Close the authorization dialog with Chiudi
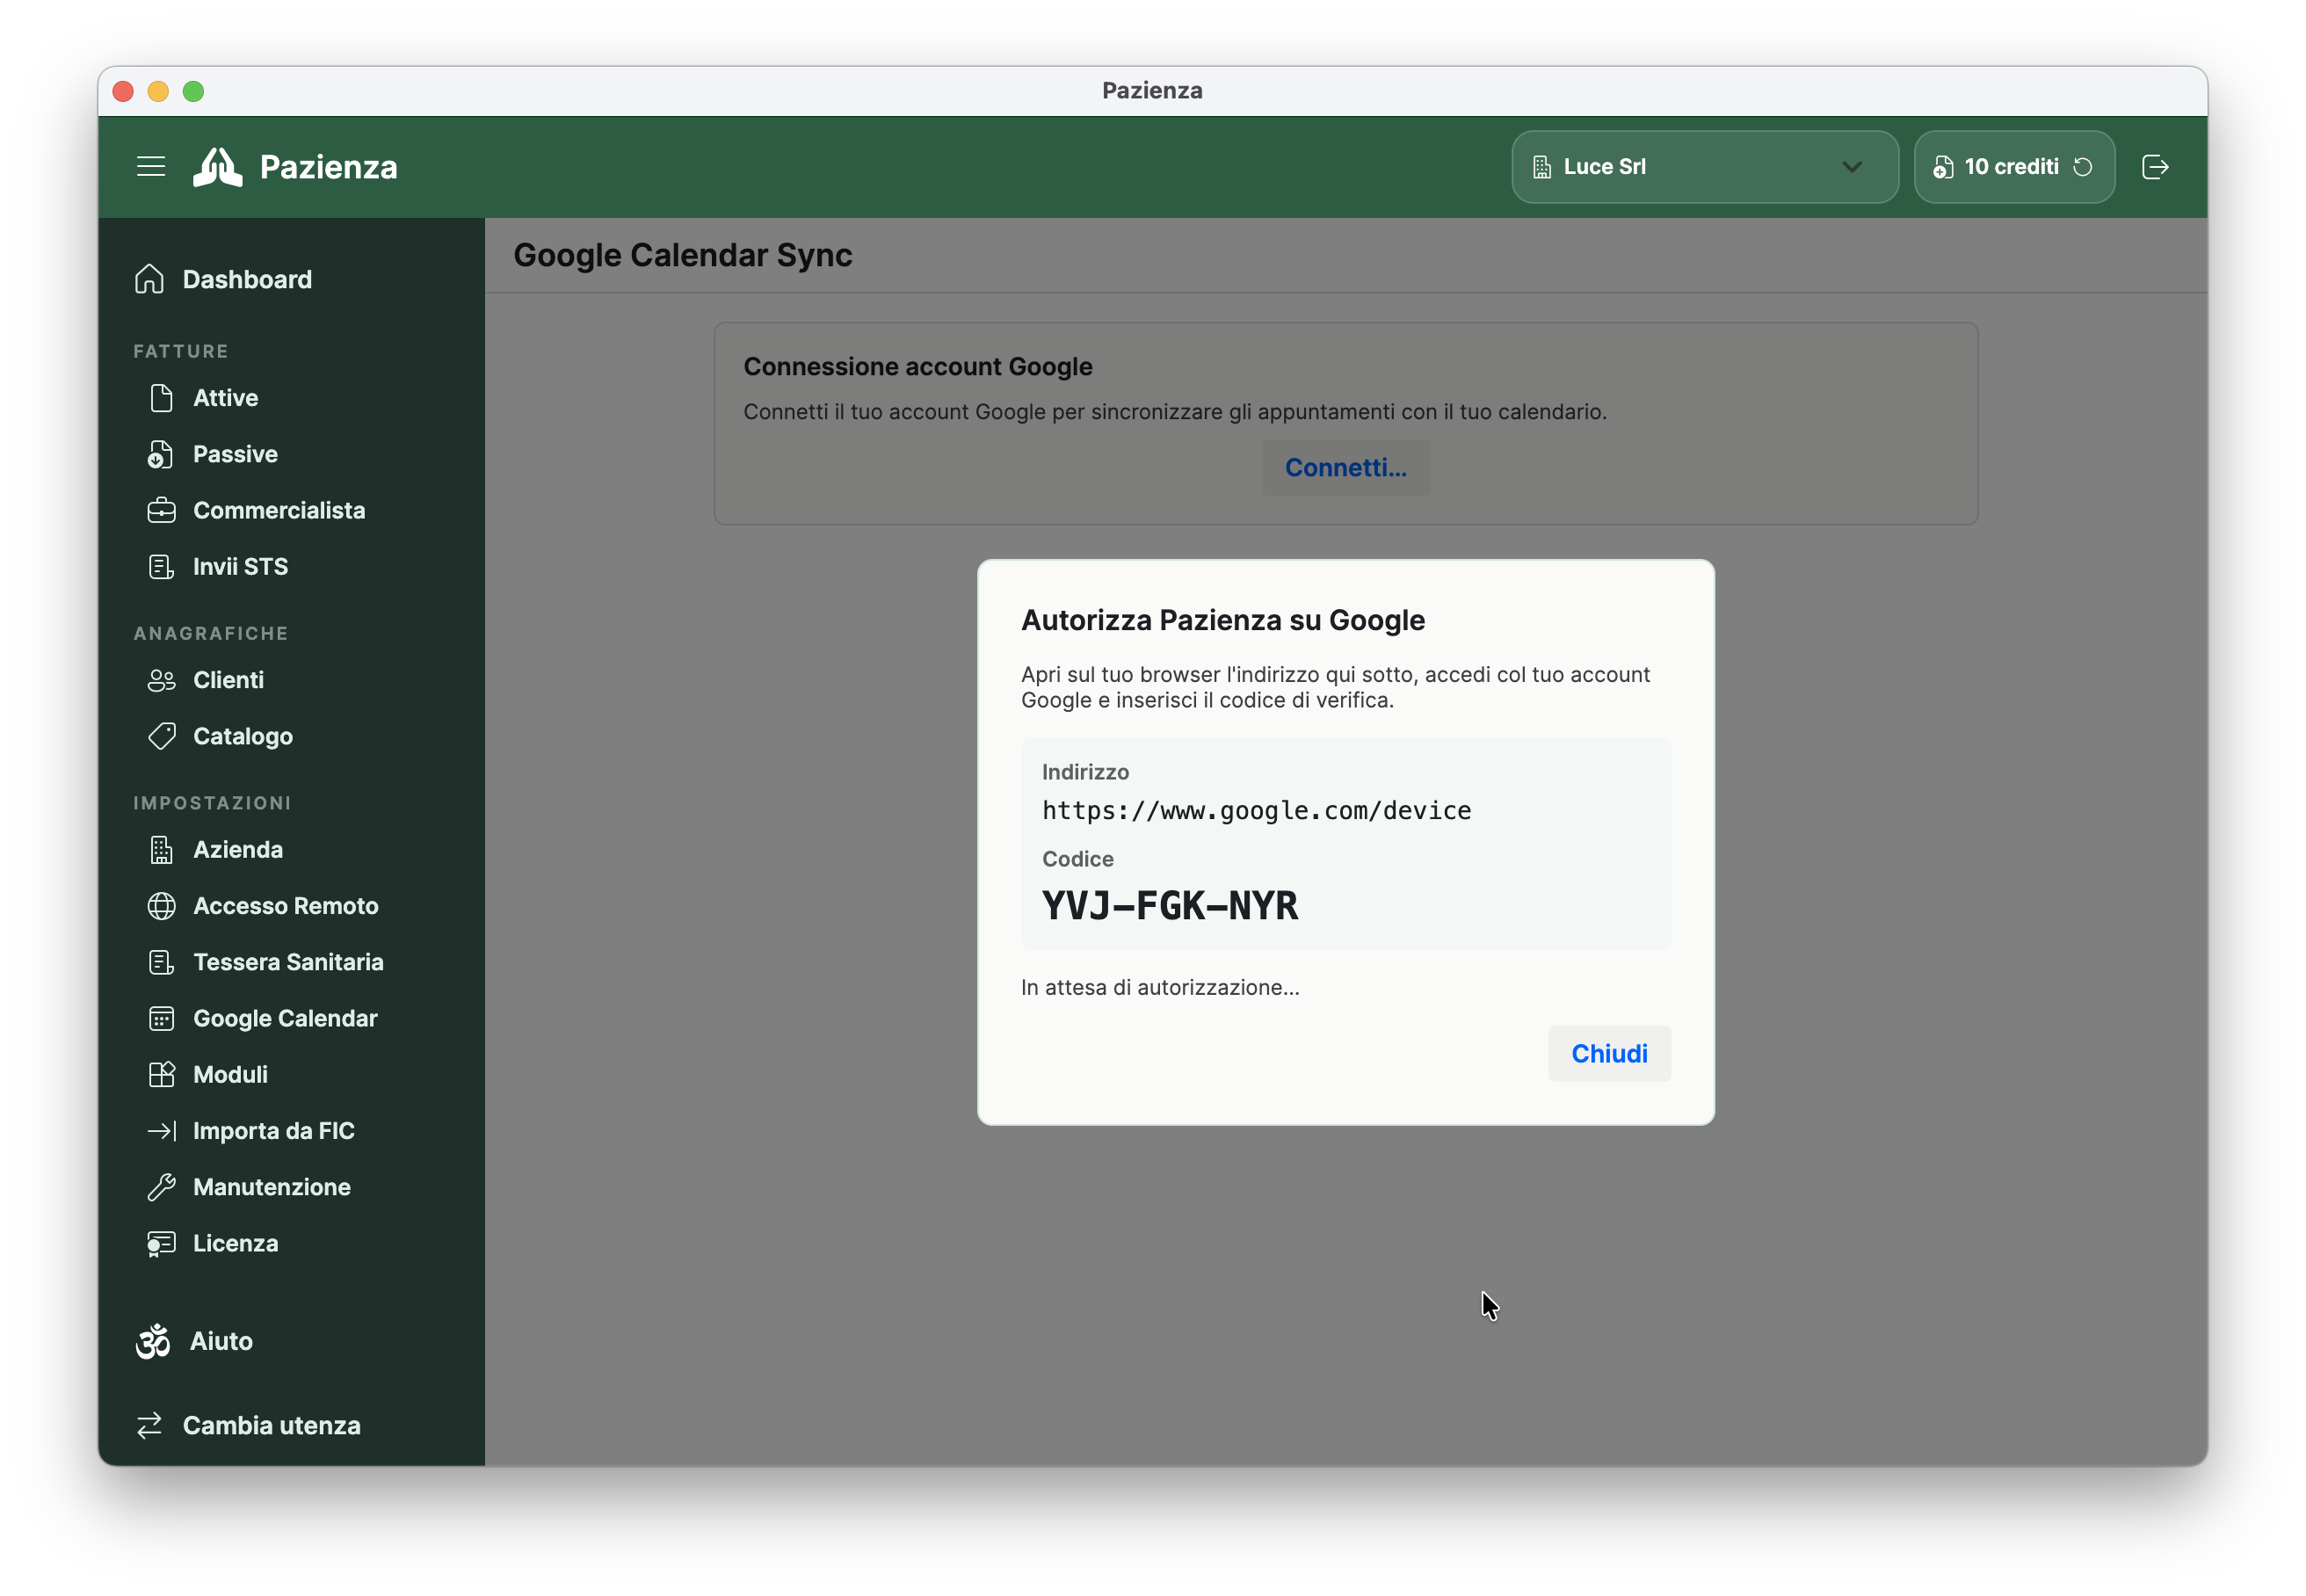The image size is (2306, 1596). click(1609, 1053)
